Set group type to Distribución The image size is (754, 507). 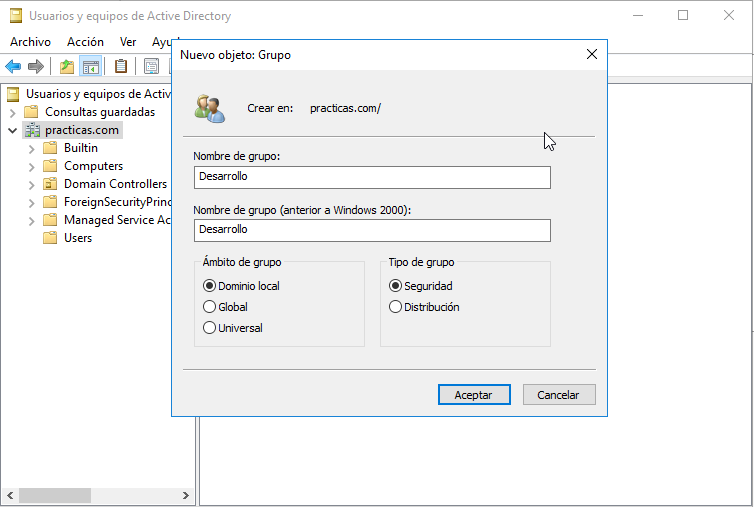pyautogui.click(x=396, y=307)
